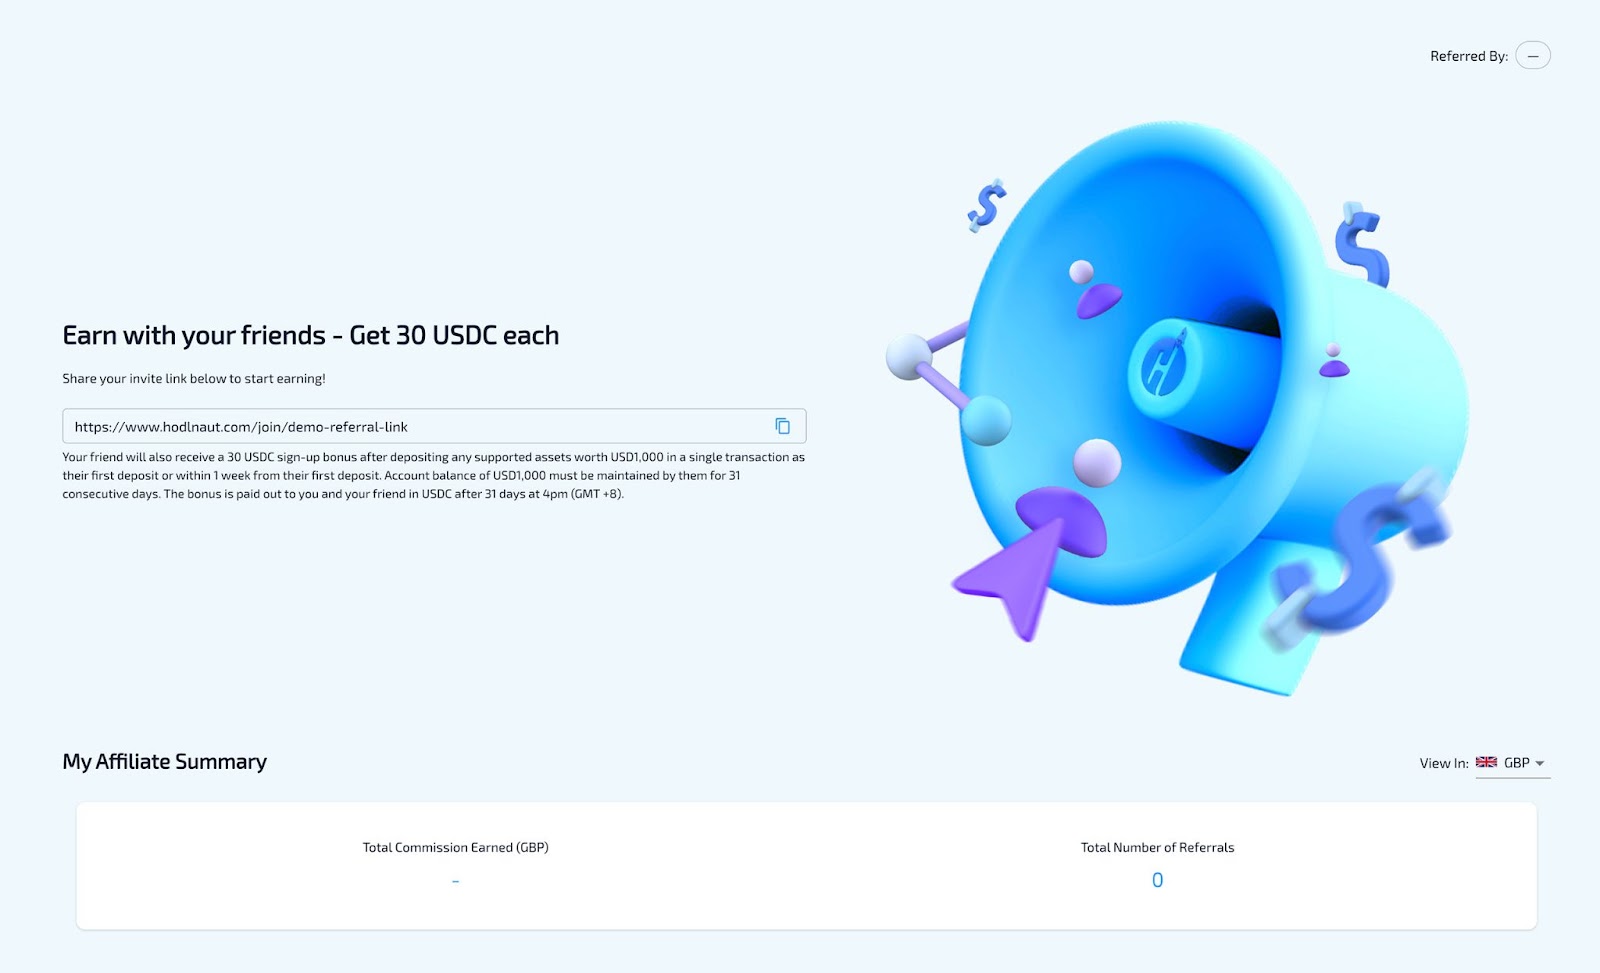The width and height of the screenshot is (1600, 973).
Task: Click the UK flag icon next to GBP
Action: point(1486,762)
